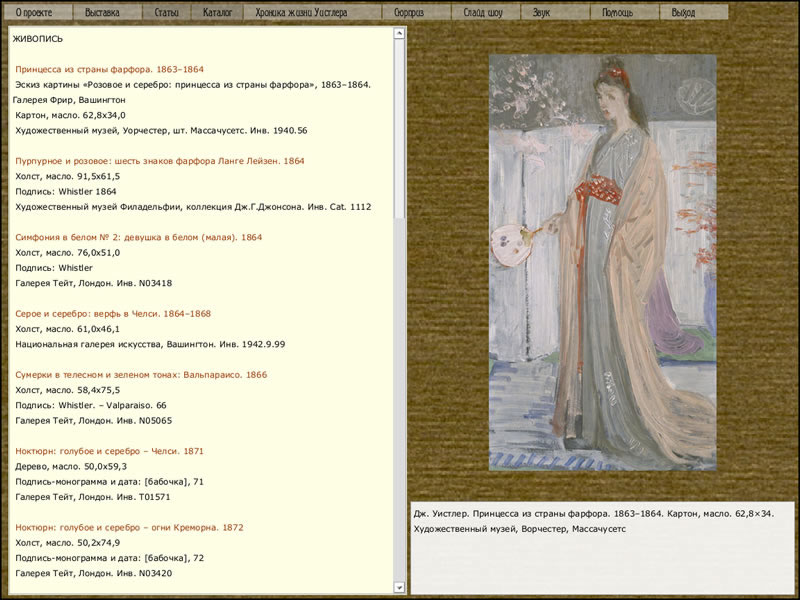Click the catalog list scrollbar track
Image resolution: width=800 pixels, height=600 pixels.
(x=399, y=400)
